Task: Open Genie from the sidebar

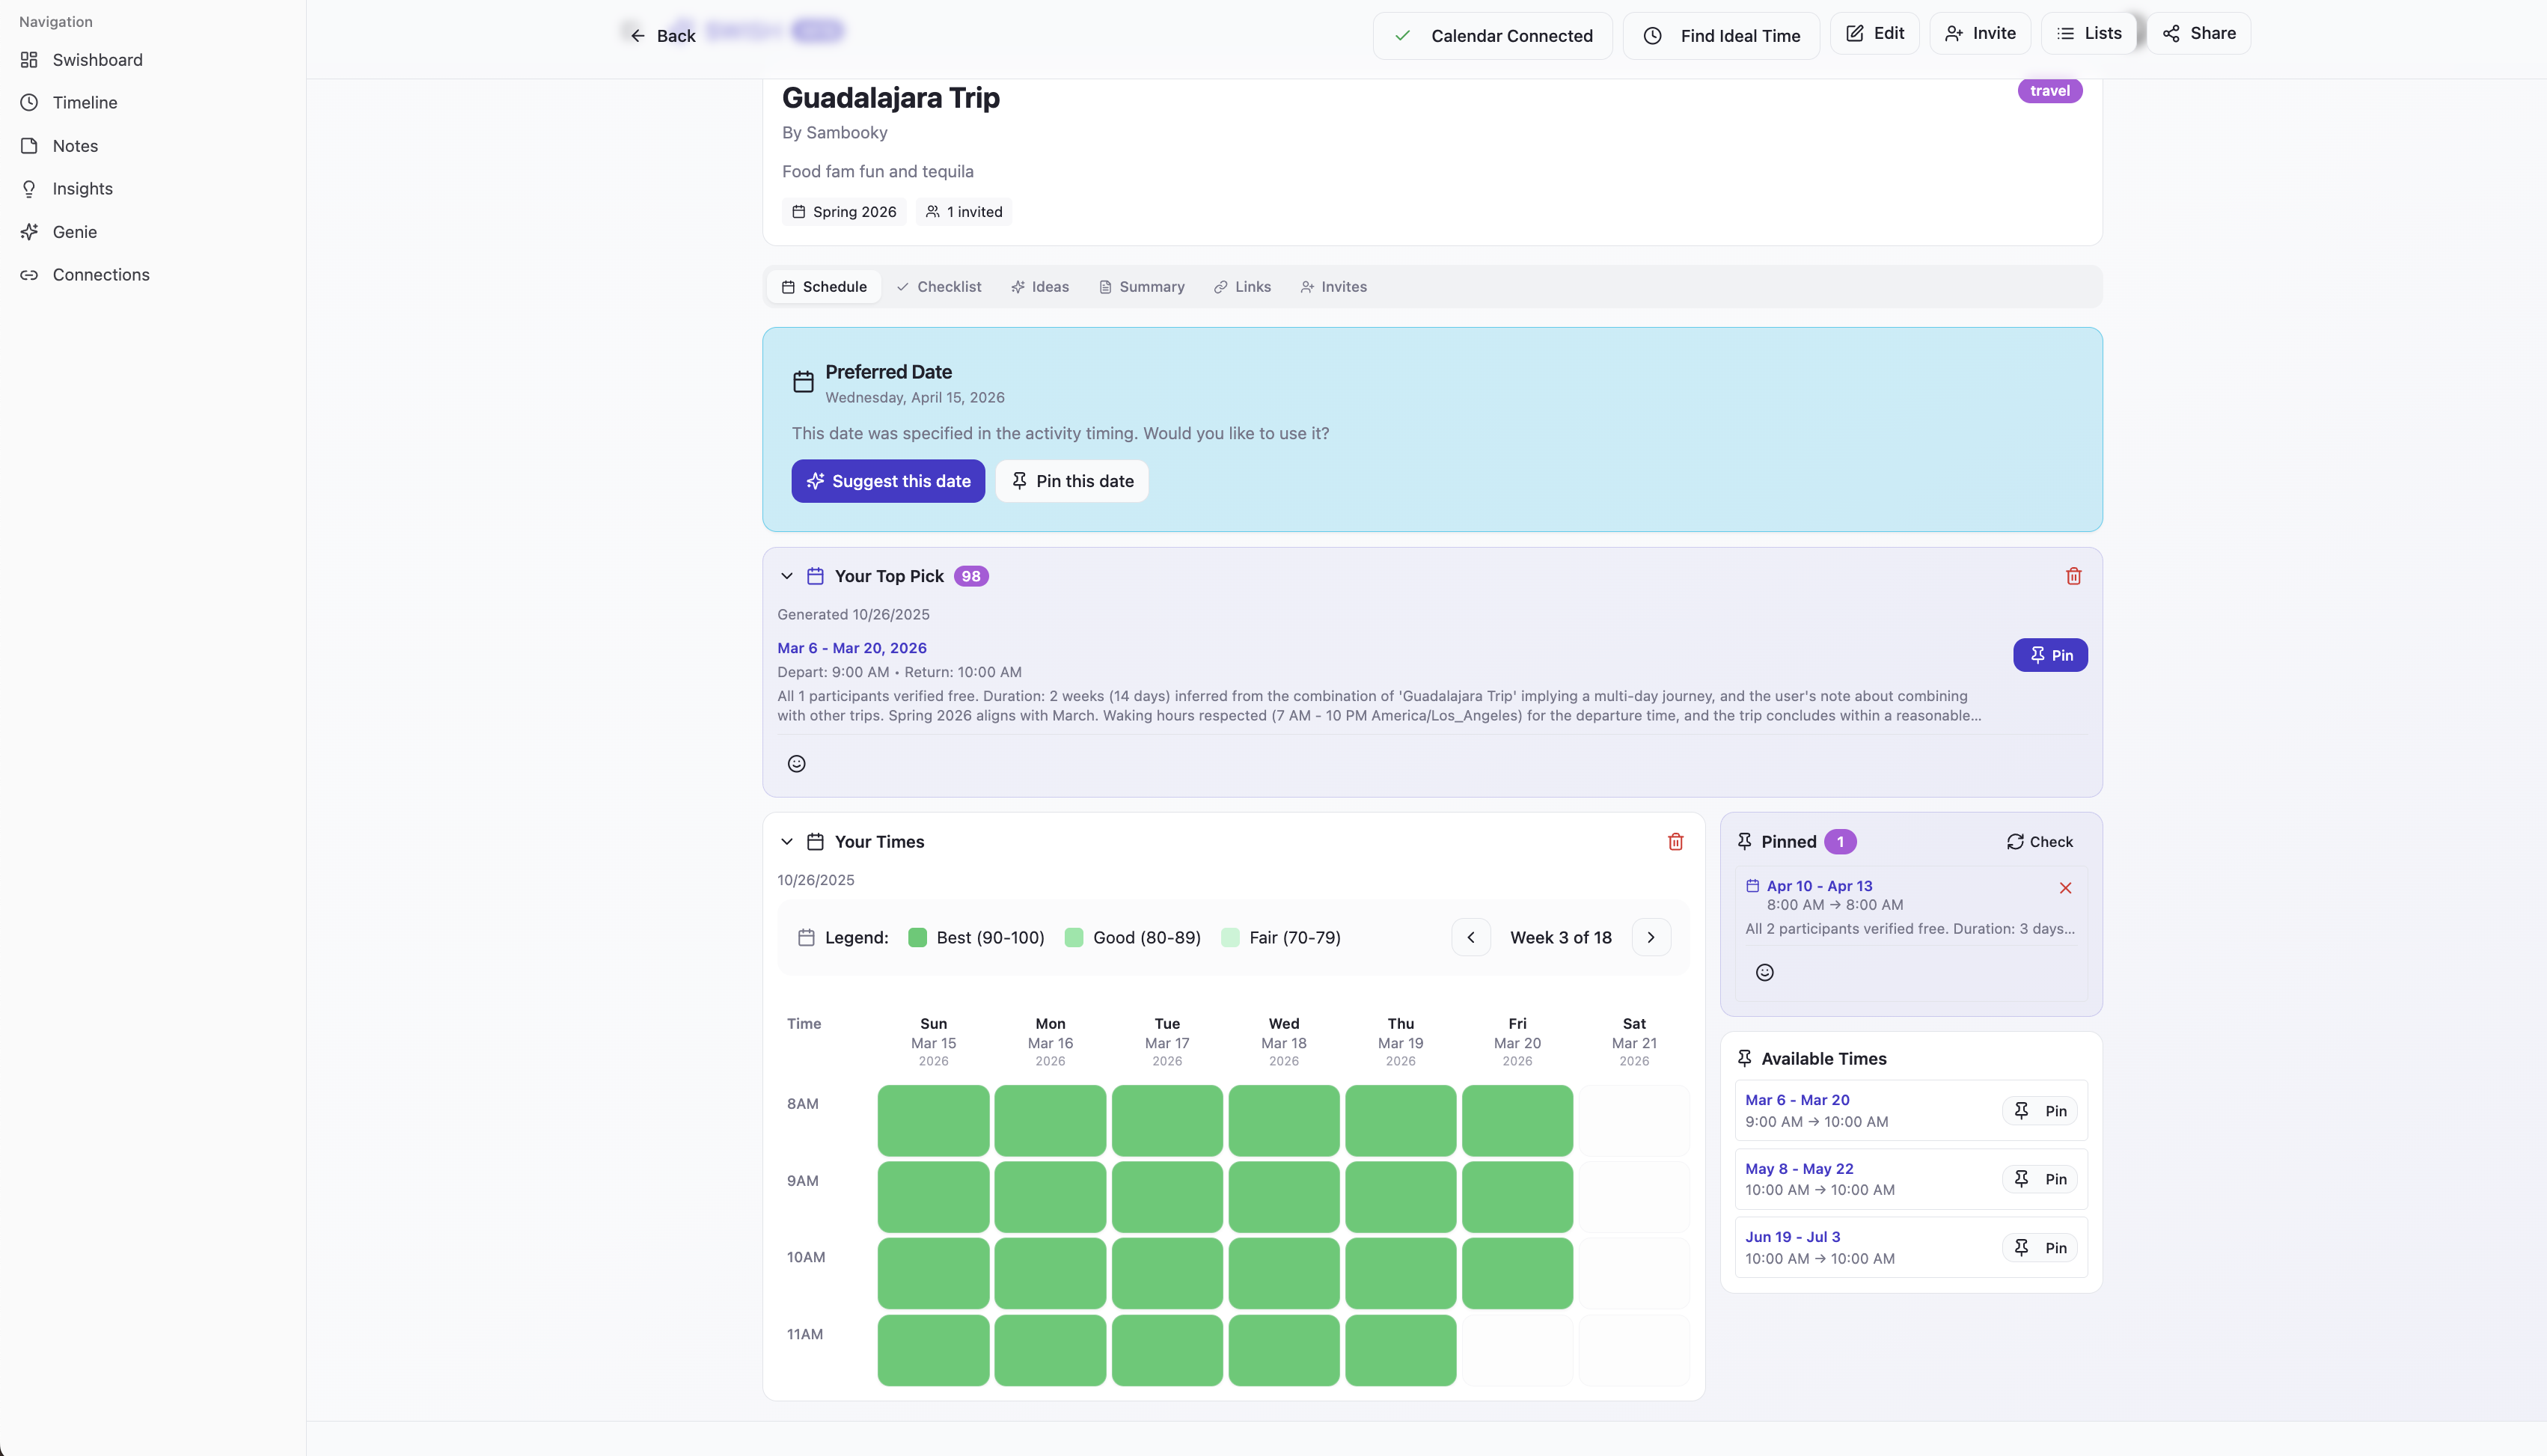Action: click(74, 232)
